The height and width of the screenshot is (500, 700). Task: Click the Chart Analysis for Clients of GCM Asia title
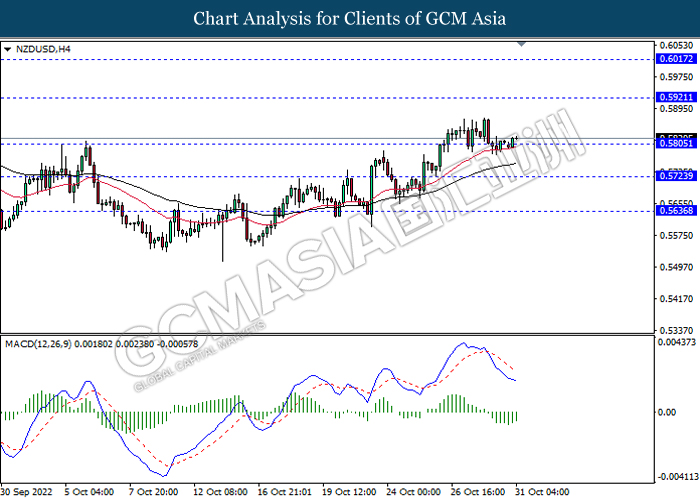tap(350, 19)
